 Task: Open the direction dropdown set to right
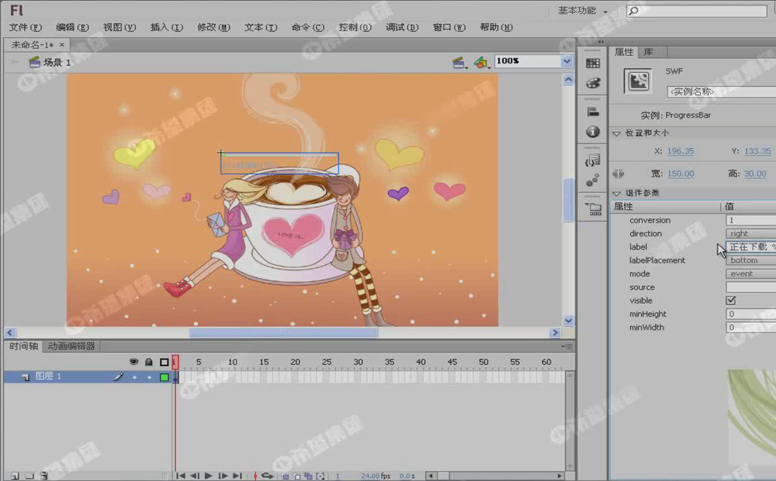(x=750, y=233)
